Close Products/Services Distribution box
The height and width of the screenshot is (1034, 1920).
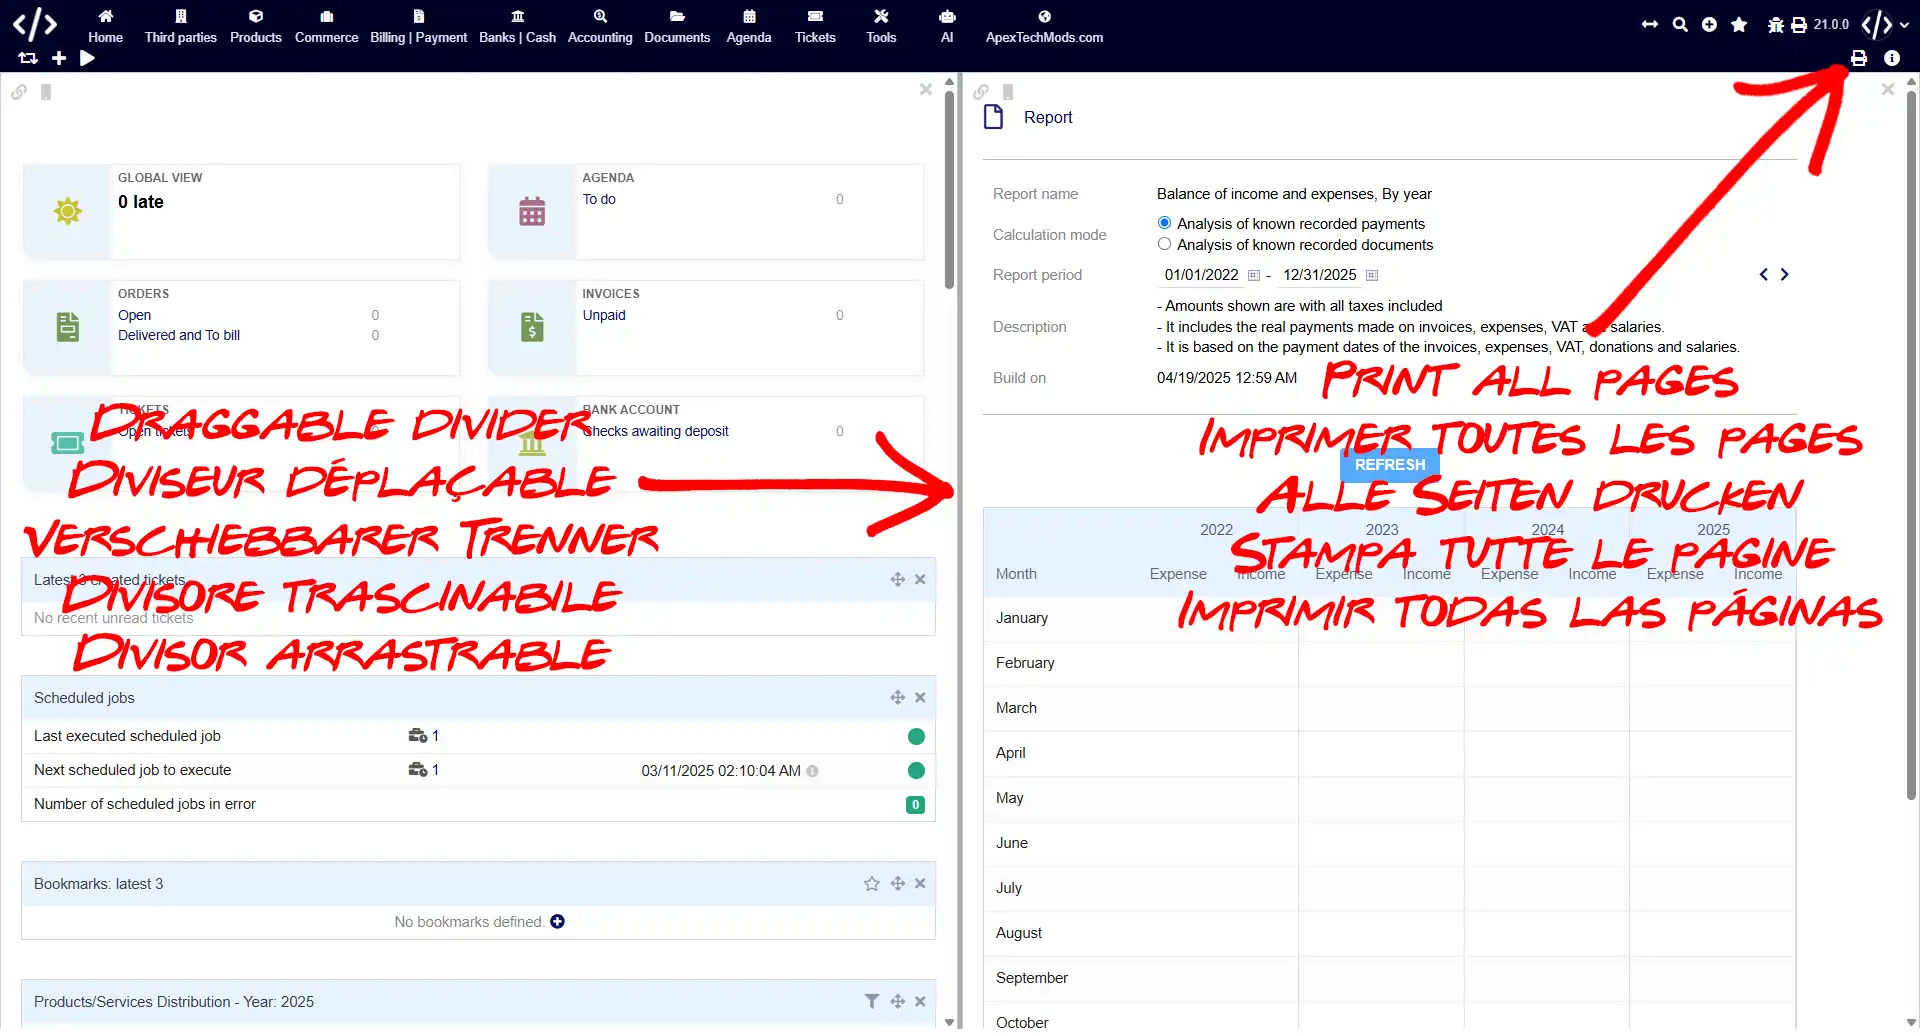(920, 1002)
